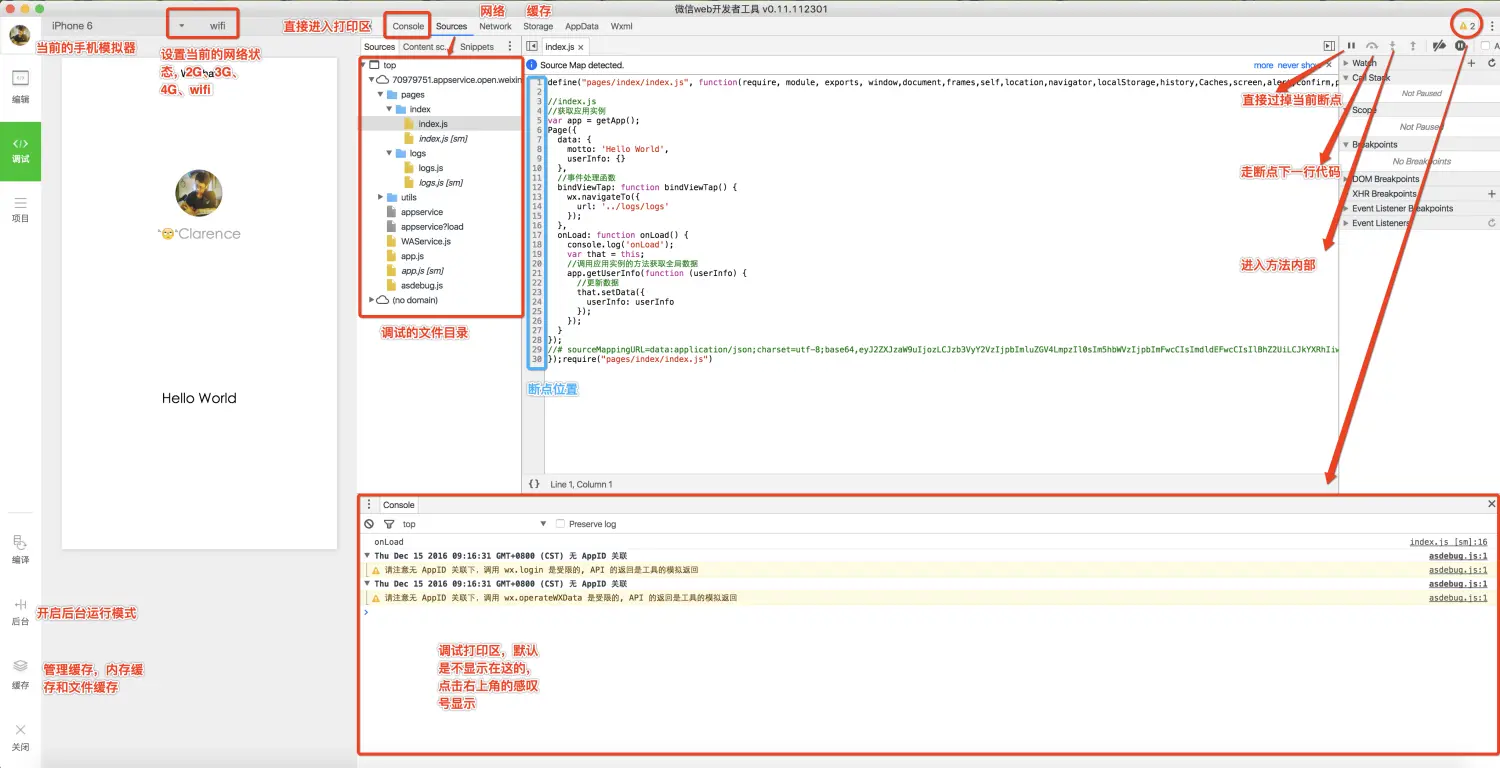Click the 'more' link in source map bar
Viewport: 1500px width, 768px height.
point(1264,65)
